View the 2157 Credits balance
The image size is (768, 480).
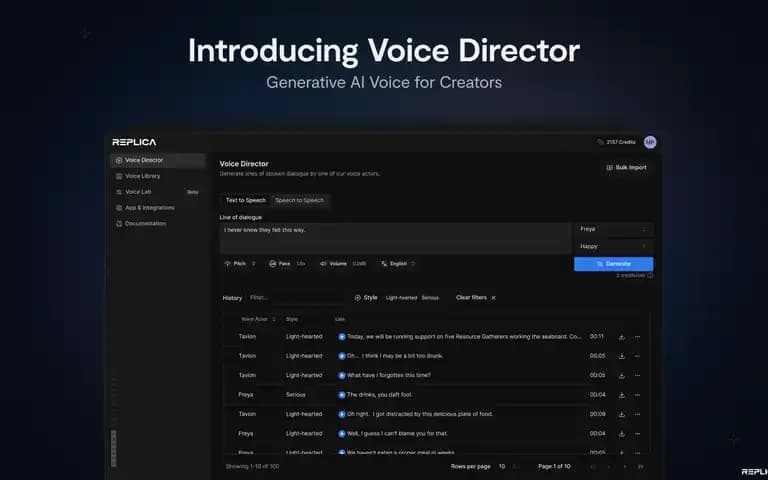tap(616, 142)
